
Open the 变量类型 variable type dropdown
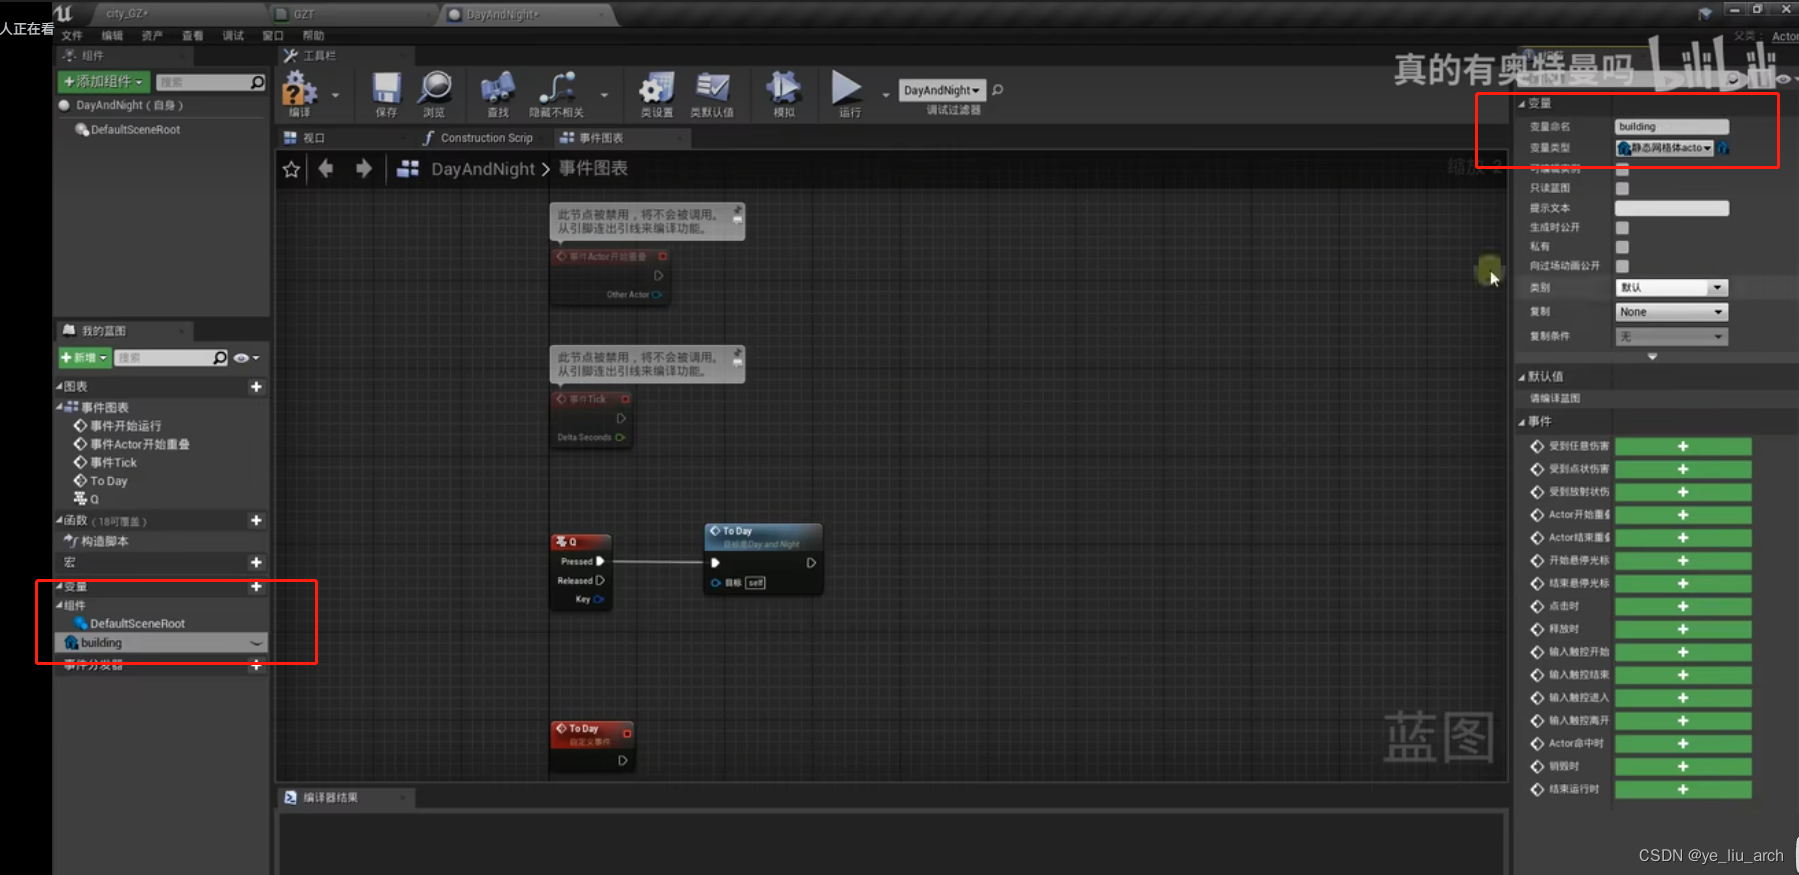[x=1664, y=148]
